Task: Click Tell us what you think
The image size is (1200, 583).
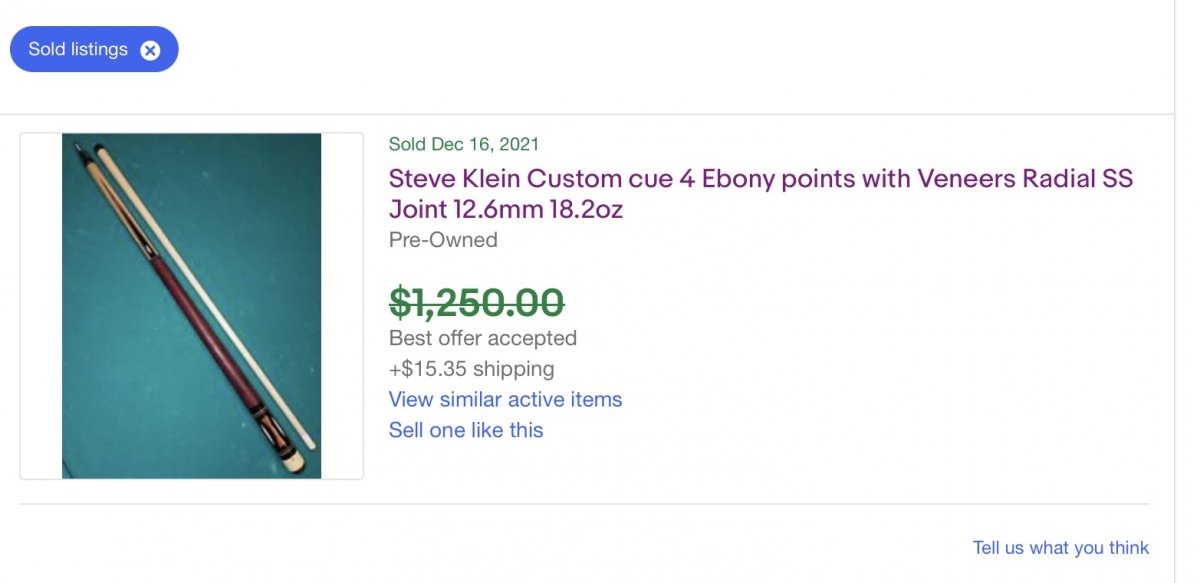Action: (x=1060, y=548)
